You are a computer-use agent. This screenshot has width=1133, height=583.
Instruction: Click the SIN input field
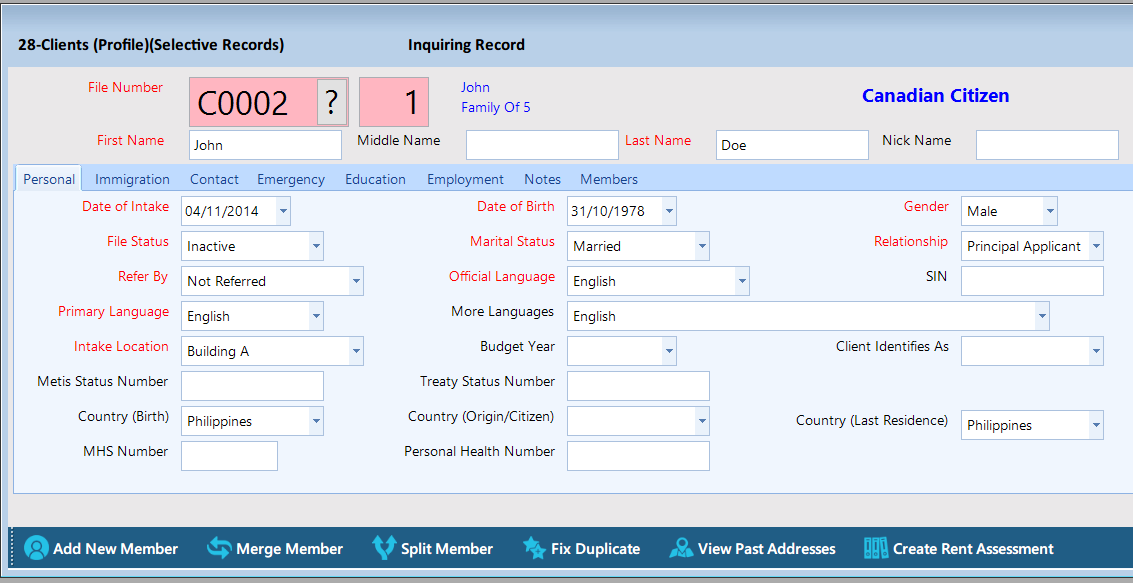1032,281
